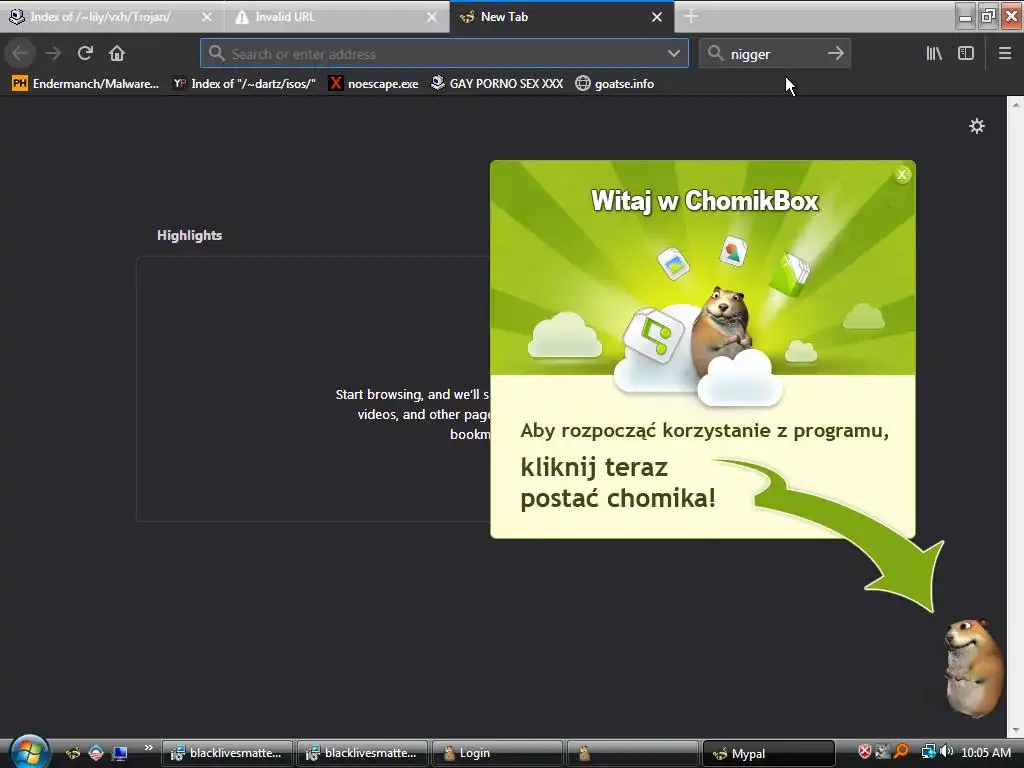Close the 'Invalid URL' tab
The height and width of the screenshot is (768, 1024).
432,17
